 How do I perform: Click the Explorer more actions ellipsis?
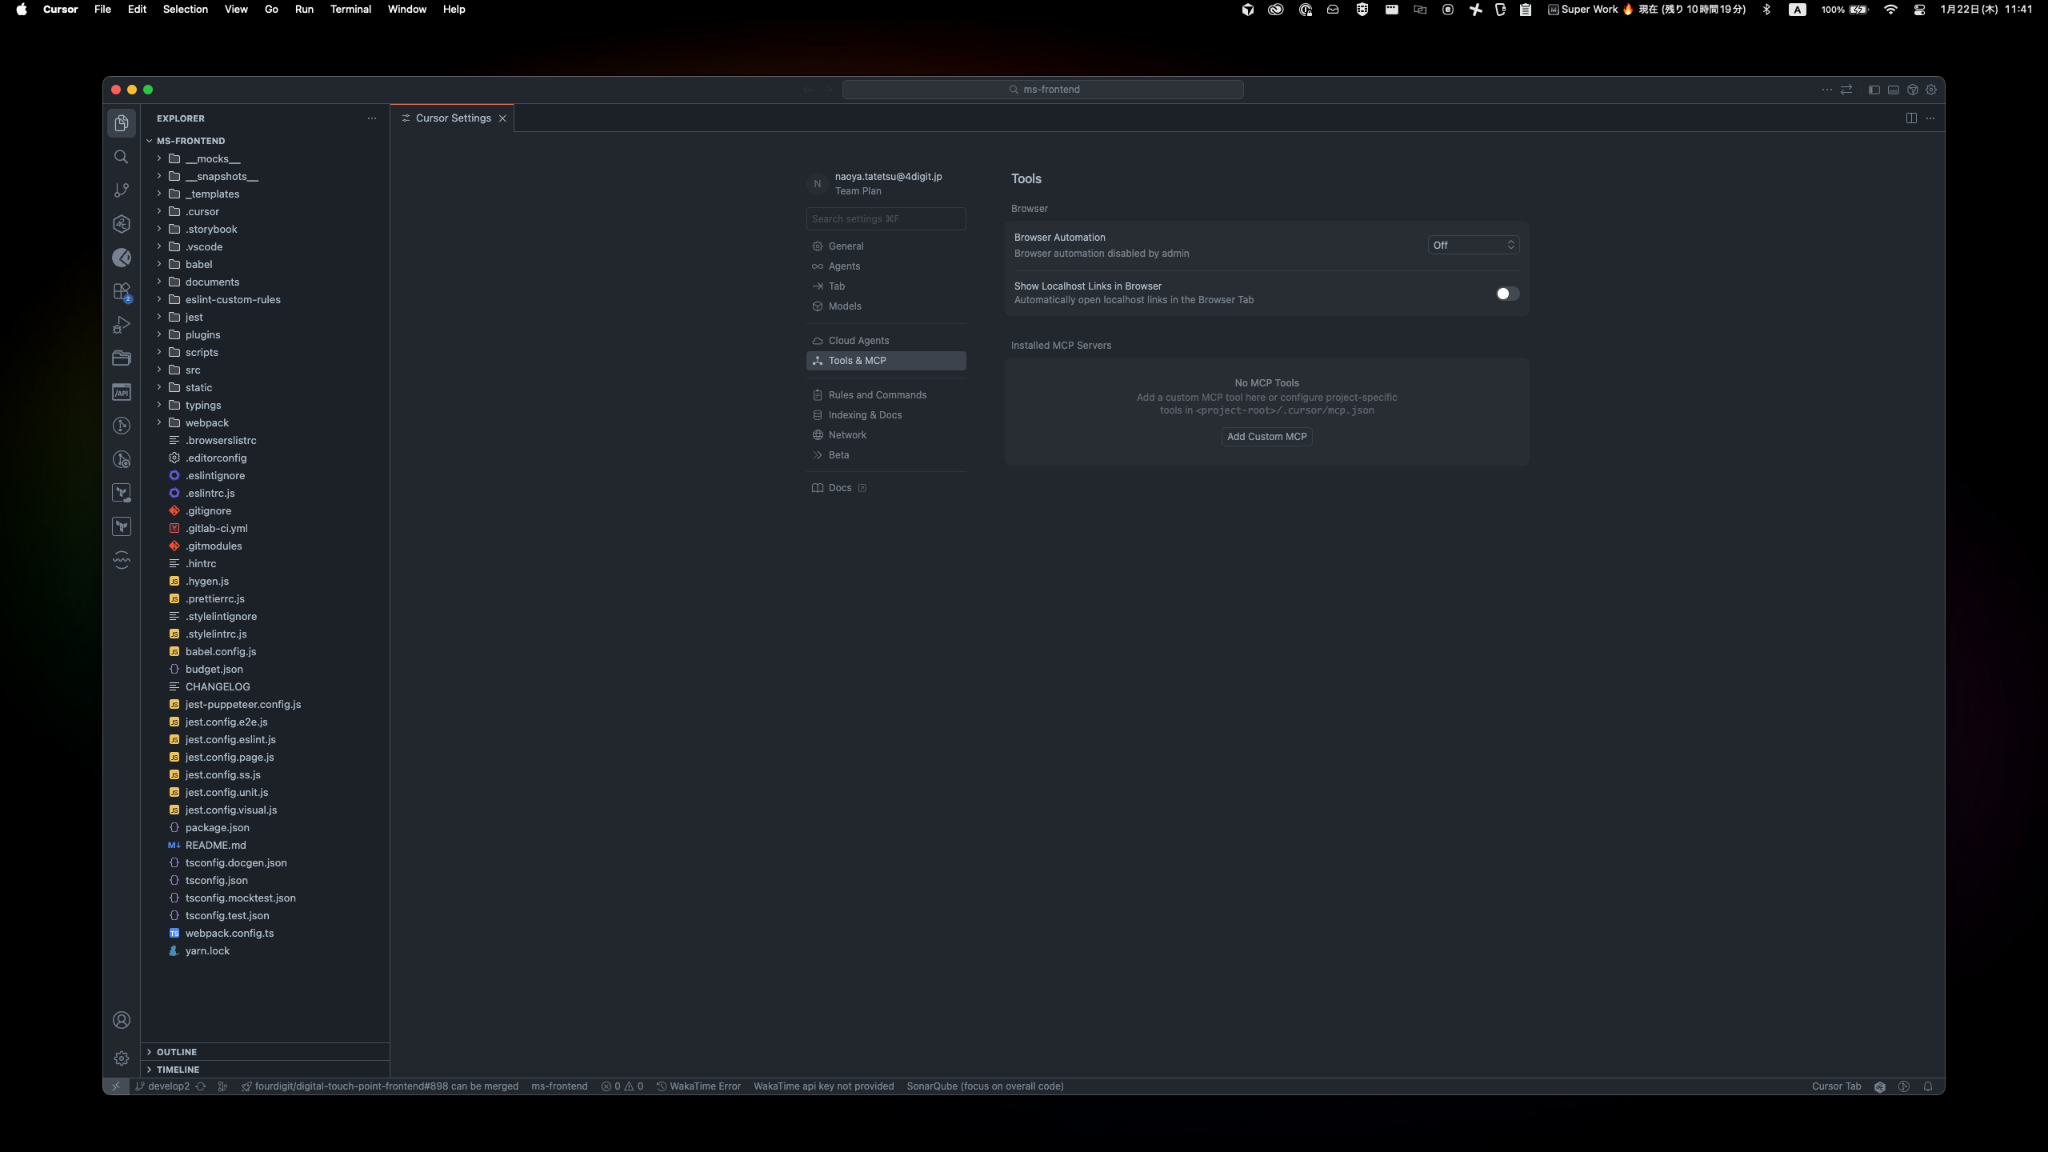tap(372, 118)
